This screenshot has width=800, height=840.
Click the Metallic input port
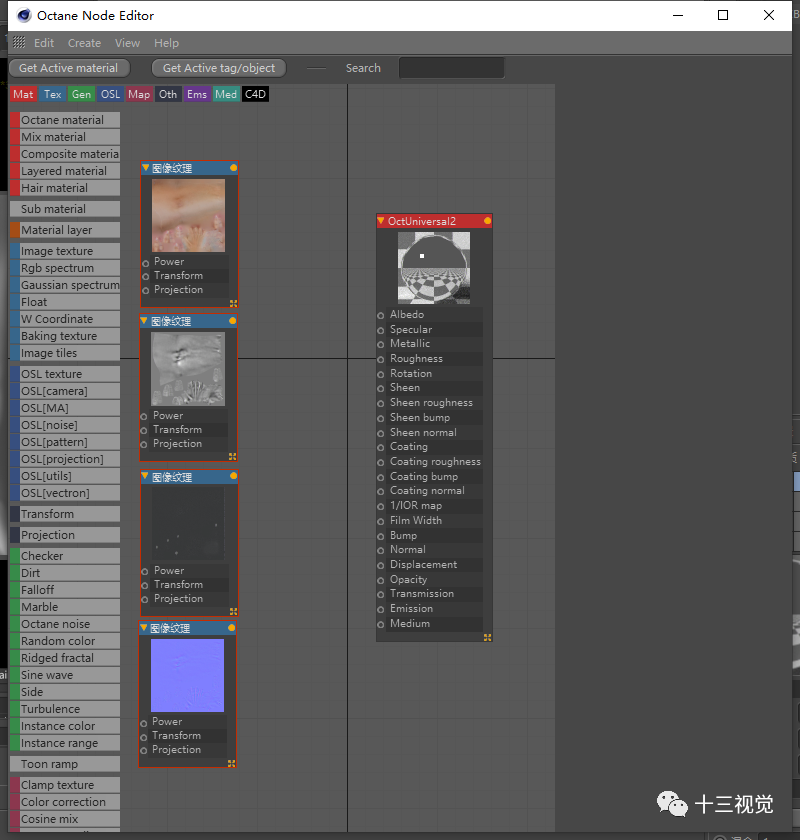tap(381, 344)
